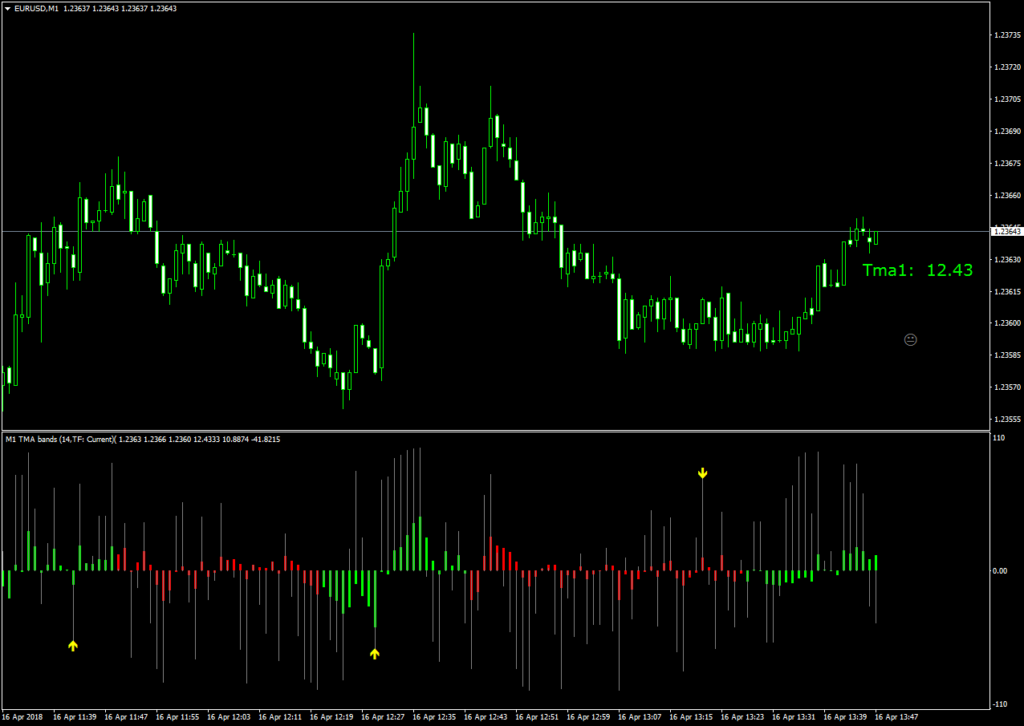
Task: Click the 110 level on indicator scale
Action: 997,438
